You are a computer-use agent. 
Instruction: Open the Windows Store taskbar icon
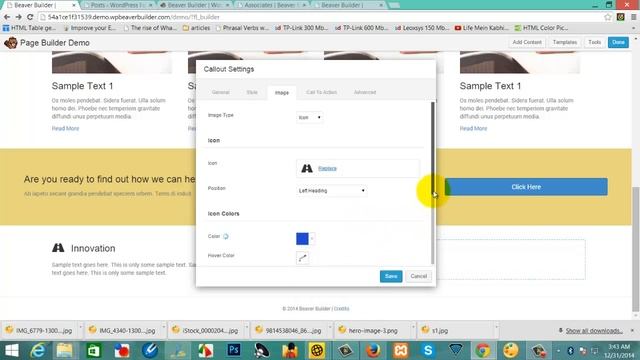point(93,350)
